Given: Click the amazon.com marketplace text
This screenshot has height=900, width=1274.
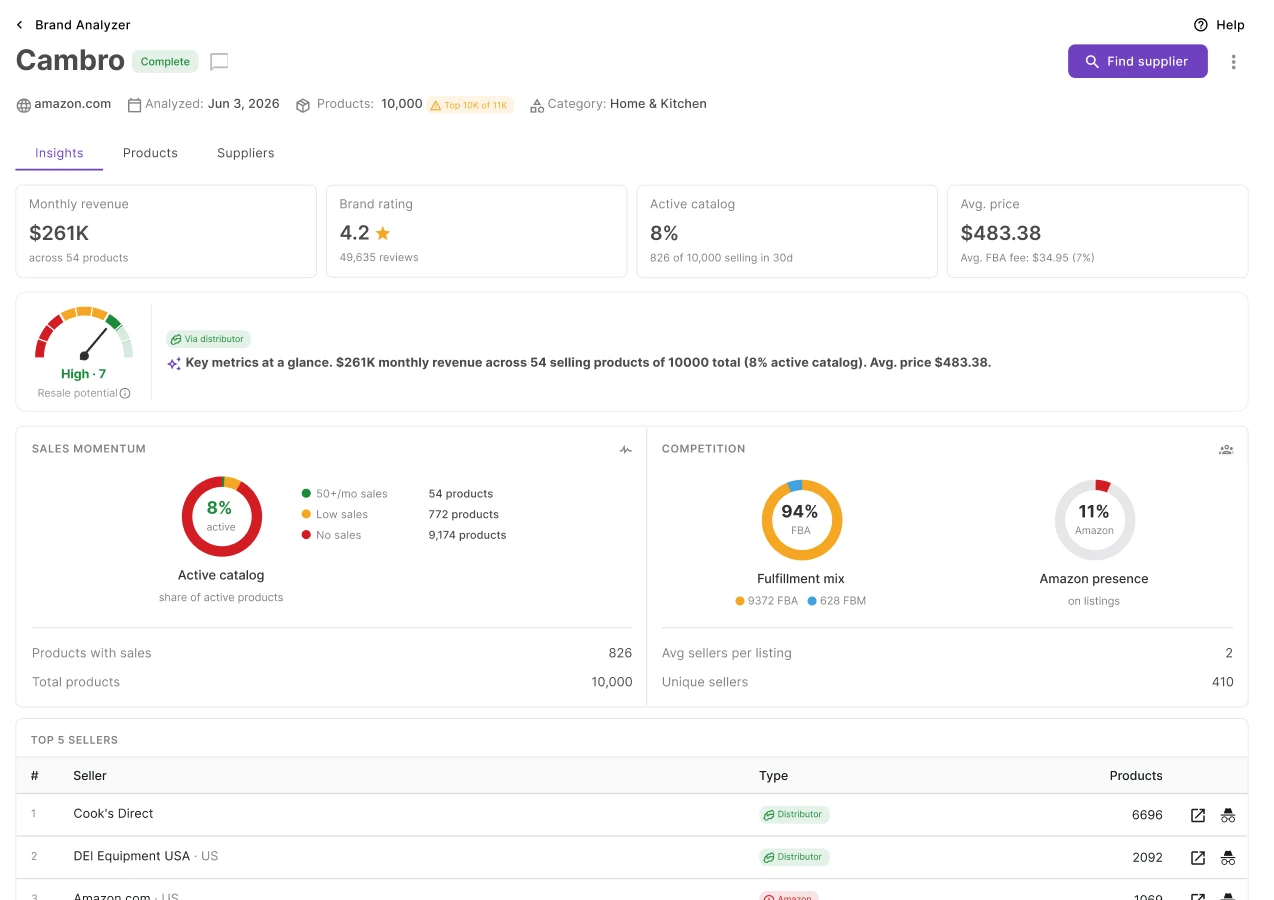Looking at the screenshot, I should (x=73, y=104).
